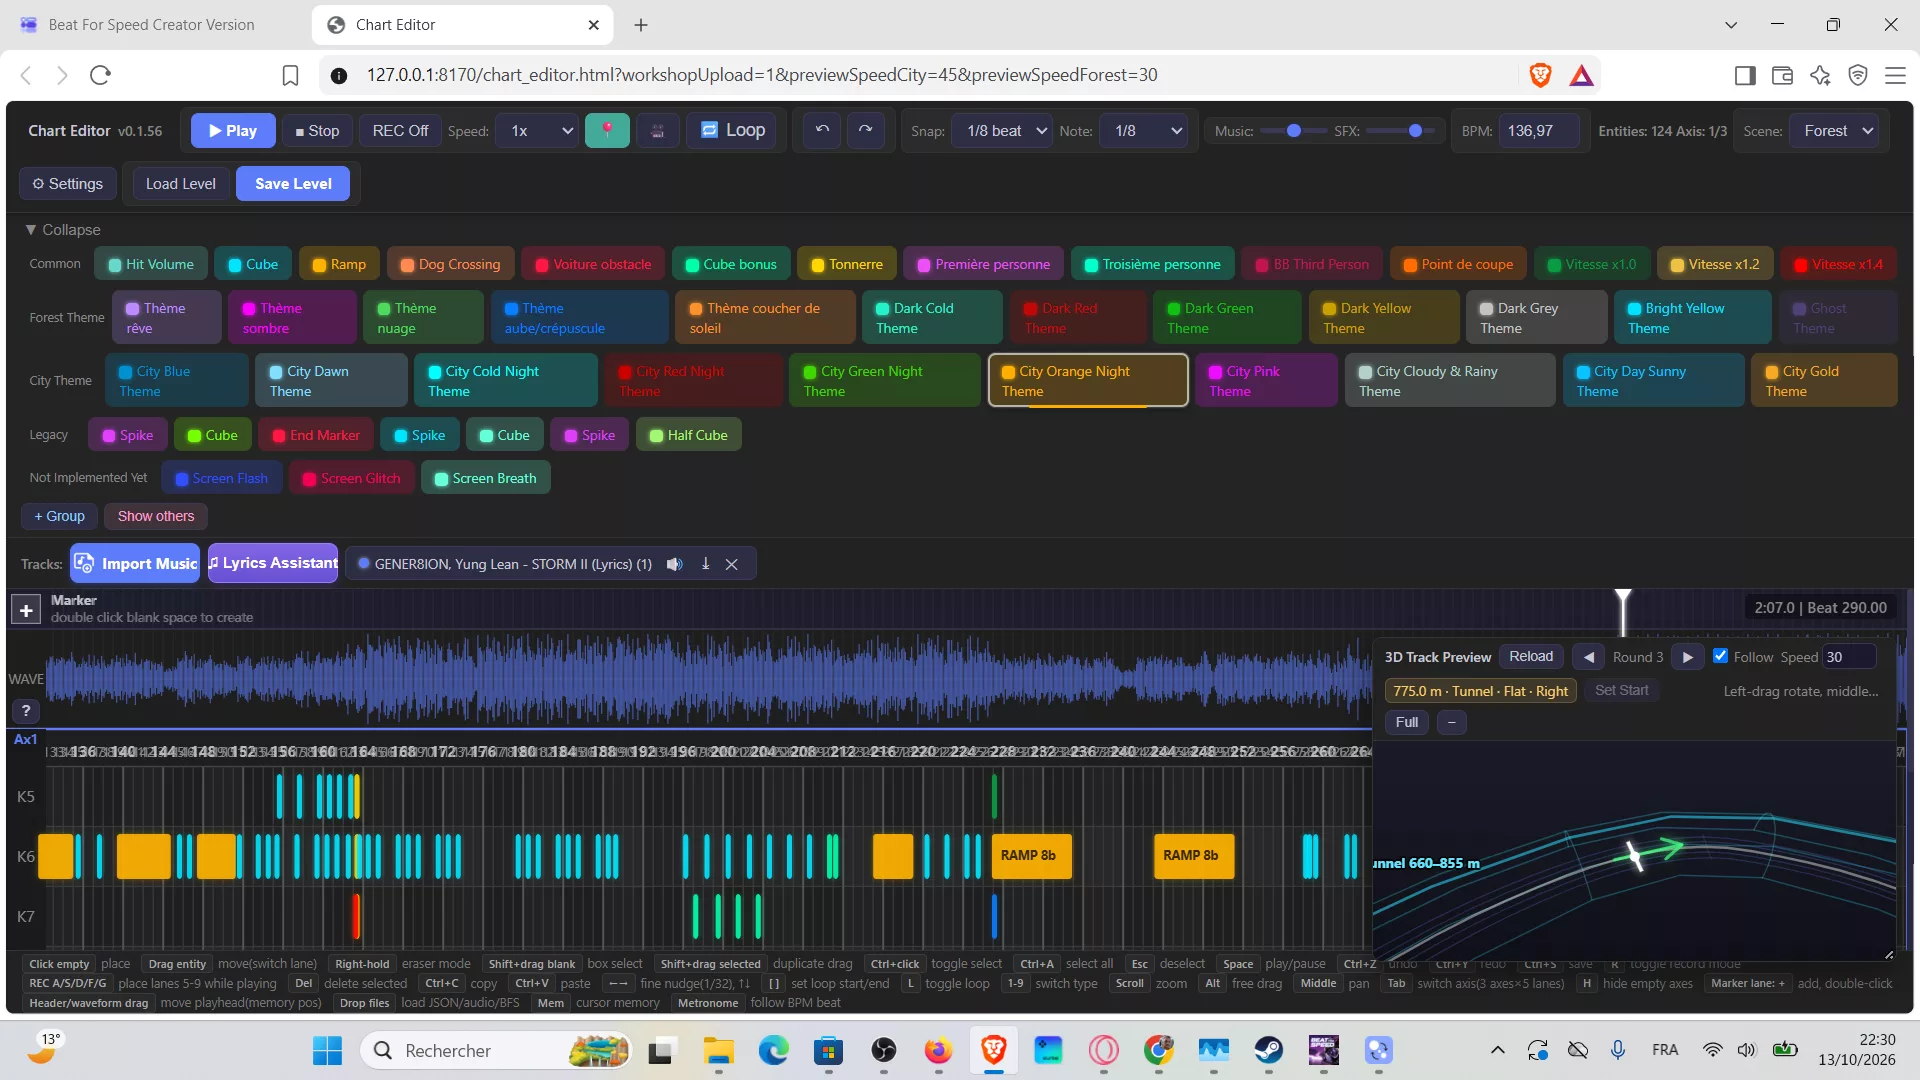Open the browser hamburger menu
This screenshot has width=1920, height=1080.
coord(1895,75)
